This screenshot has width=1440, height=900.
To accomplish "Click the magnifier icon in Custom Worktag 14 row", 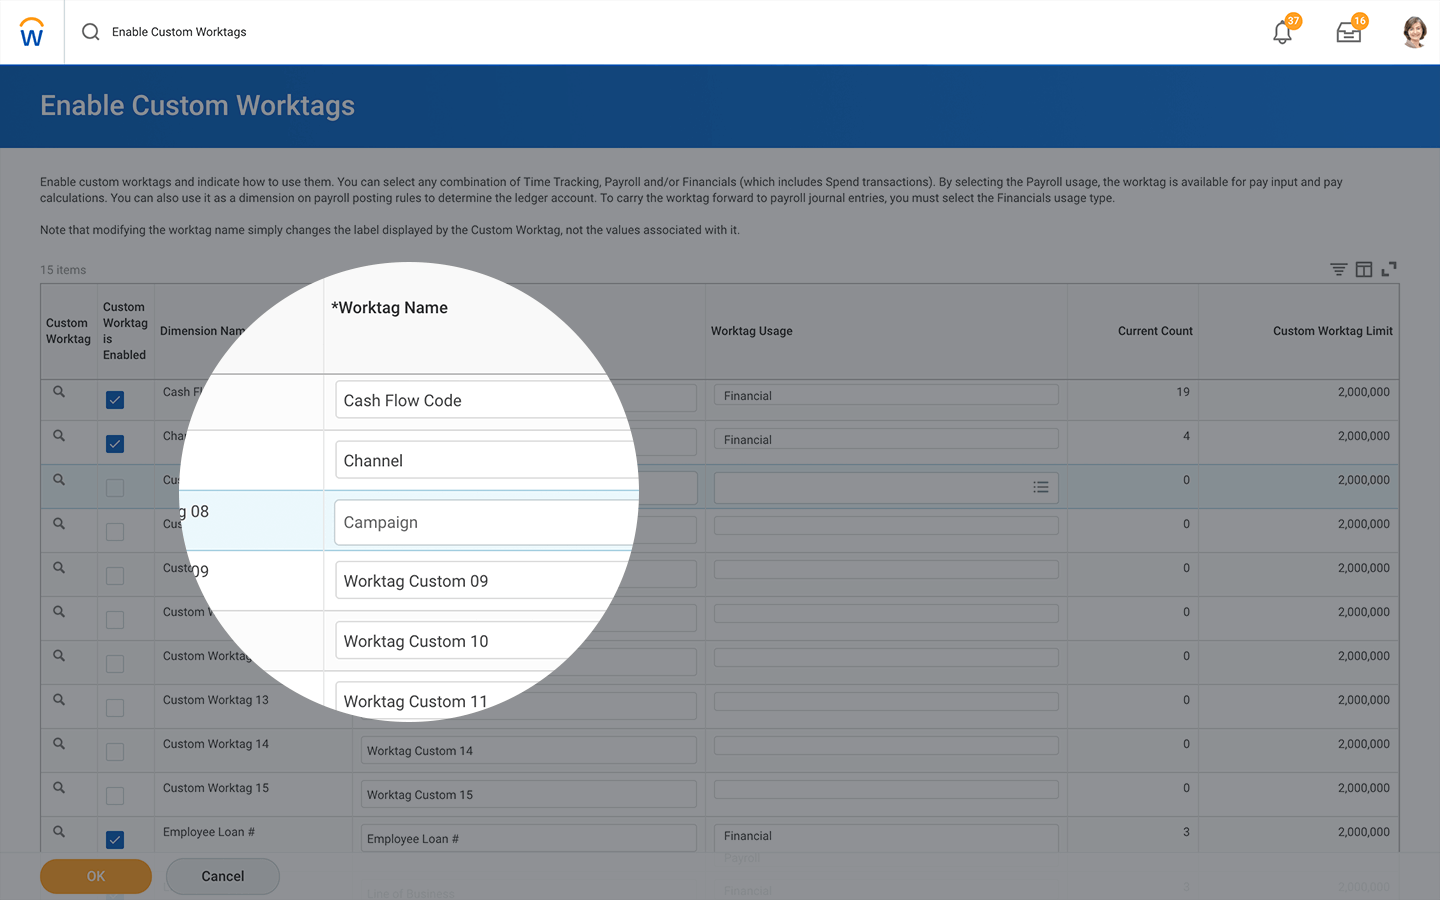I will (x=59, y=744).
